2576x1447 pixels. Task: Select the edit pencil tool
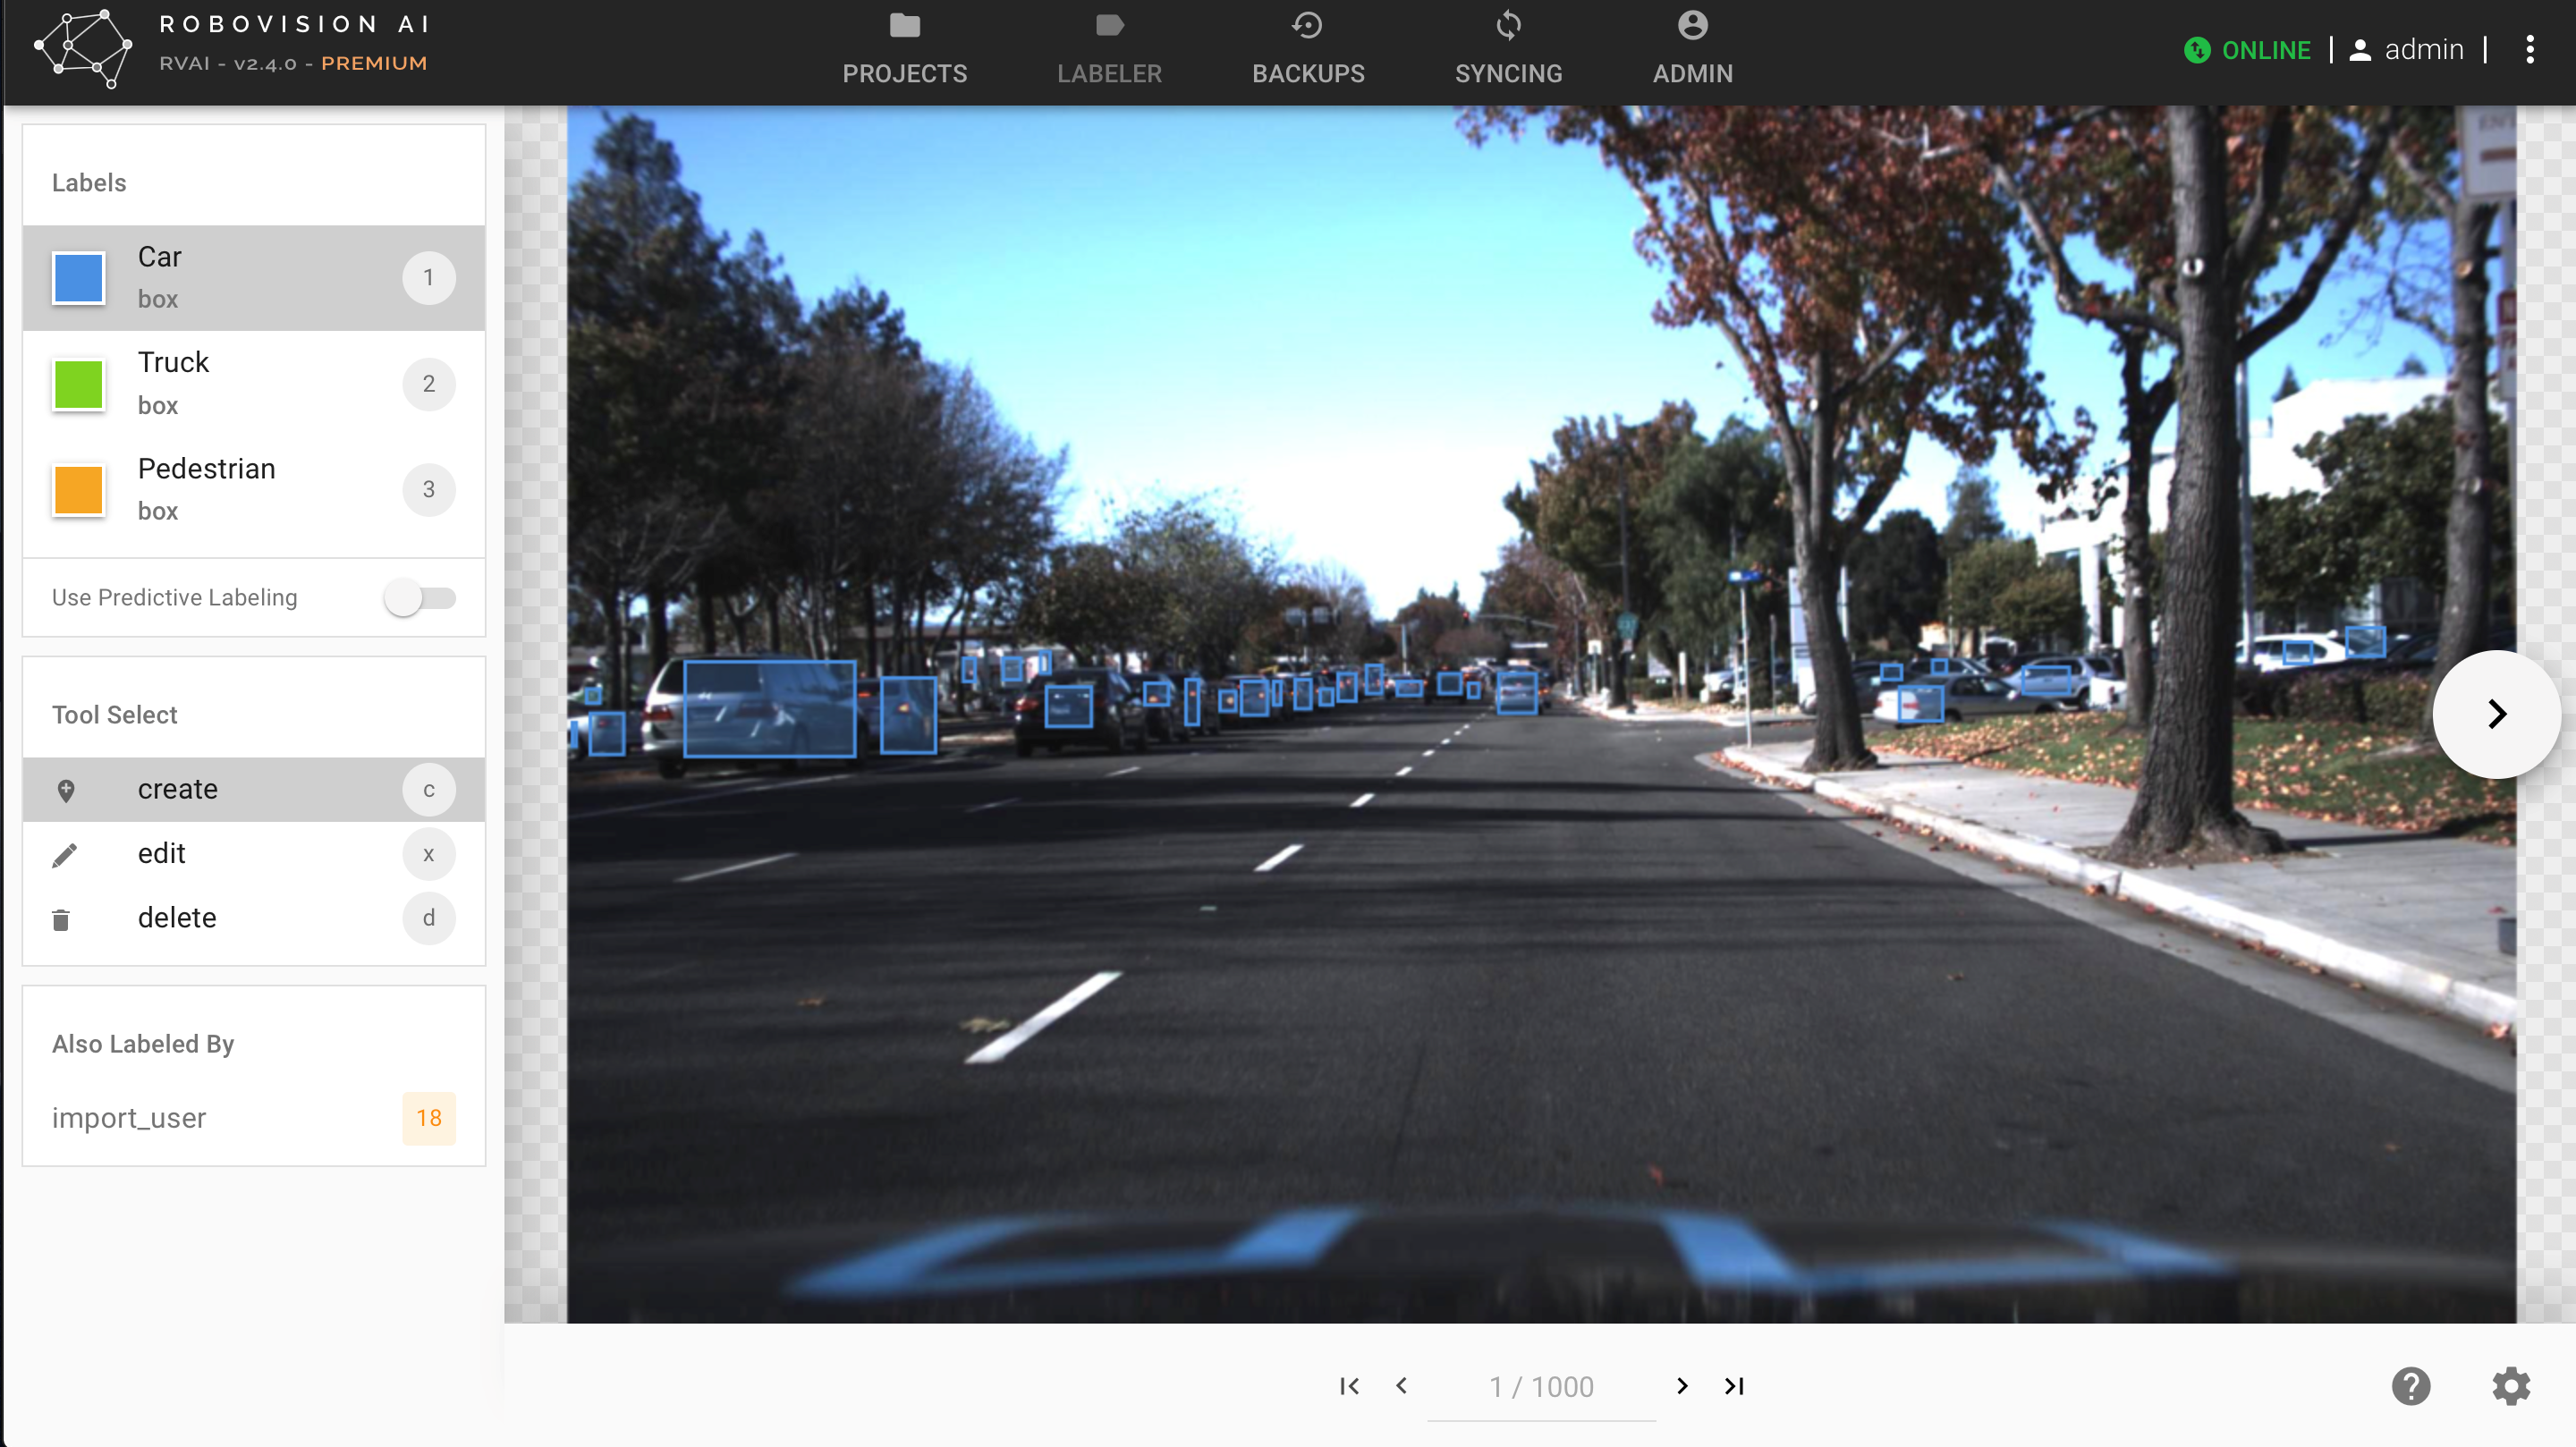(64, 855)
